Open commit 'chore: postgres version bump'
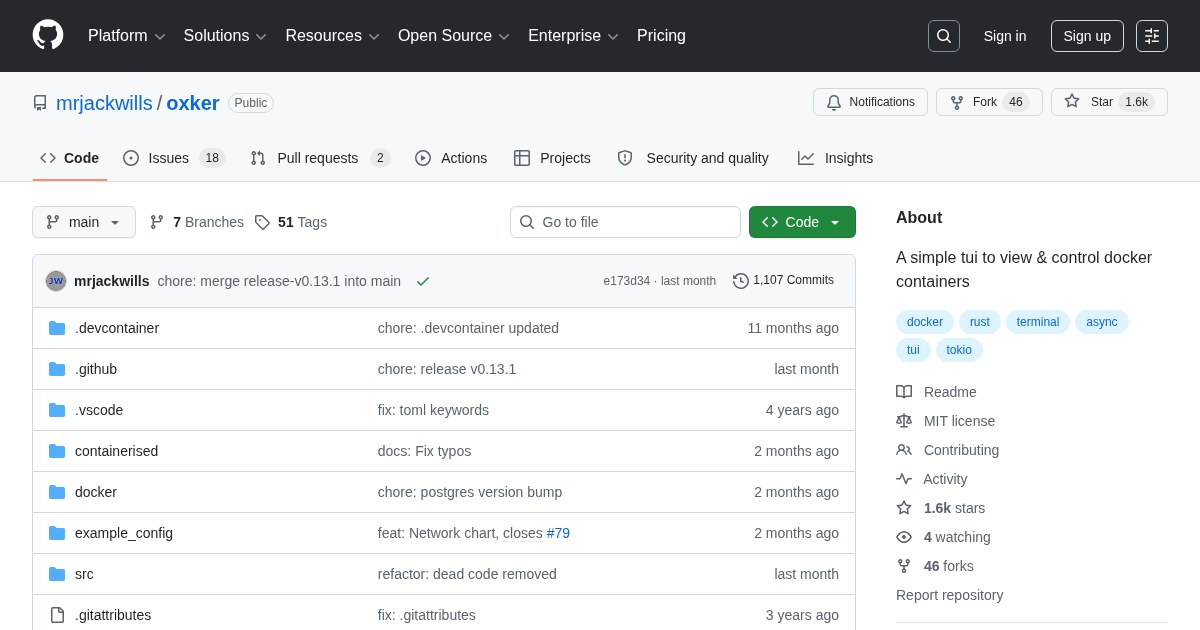1200x630 pixels. pos(470,492)
